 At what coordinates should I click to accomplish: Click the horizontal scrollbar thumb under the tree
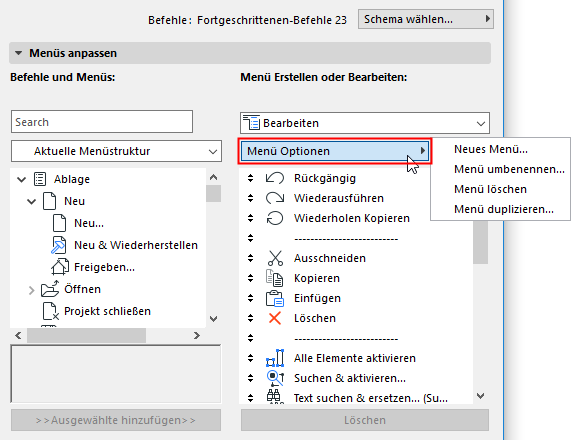pos(86,335)
